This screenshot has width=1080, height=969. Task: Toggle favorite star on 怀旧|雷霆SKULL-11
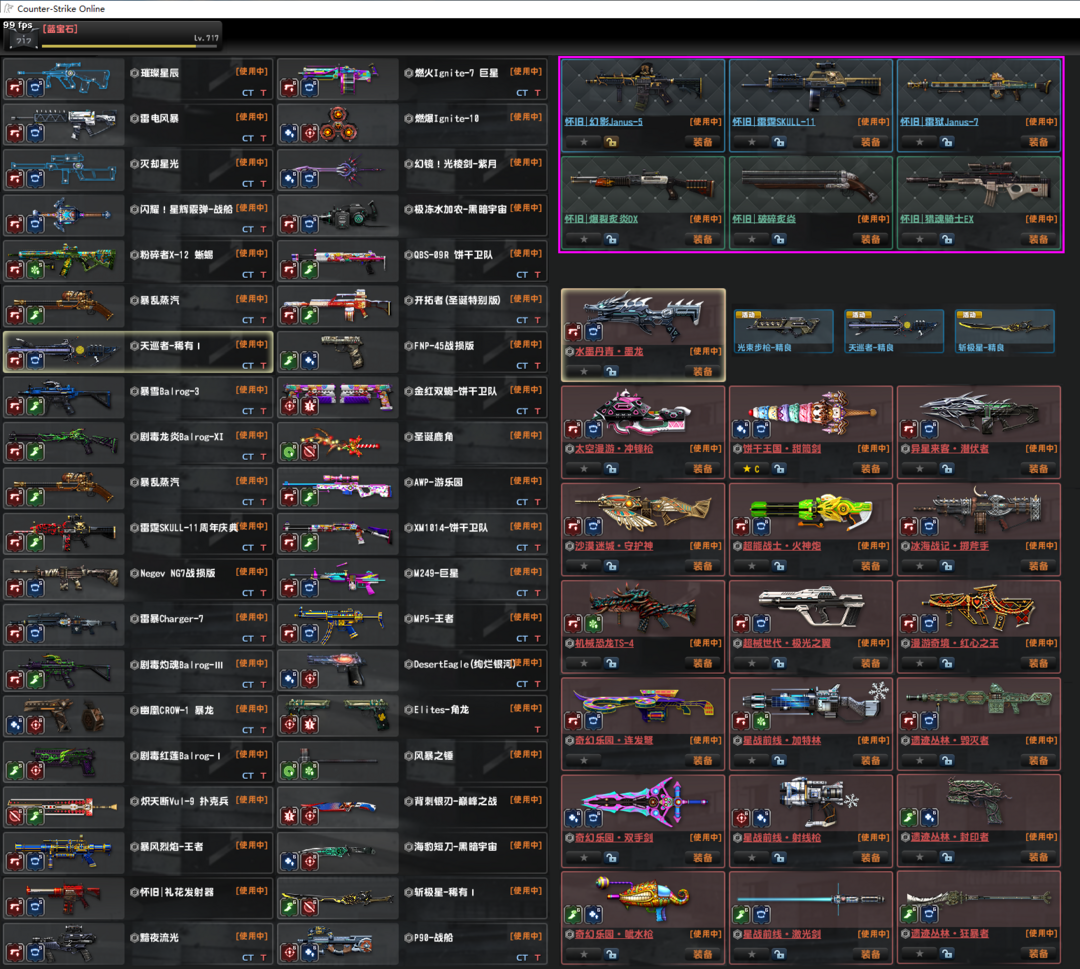[x=752, y=142]
